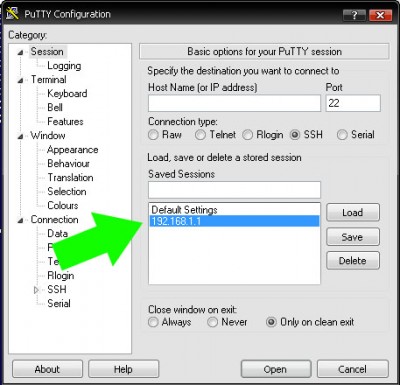The height and width of the screenshot is (385, 400).
Task: Click the Cancel button
Action: pos(352,369)
